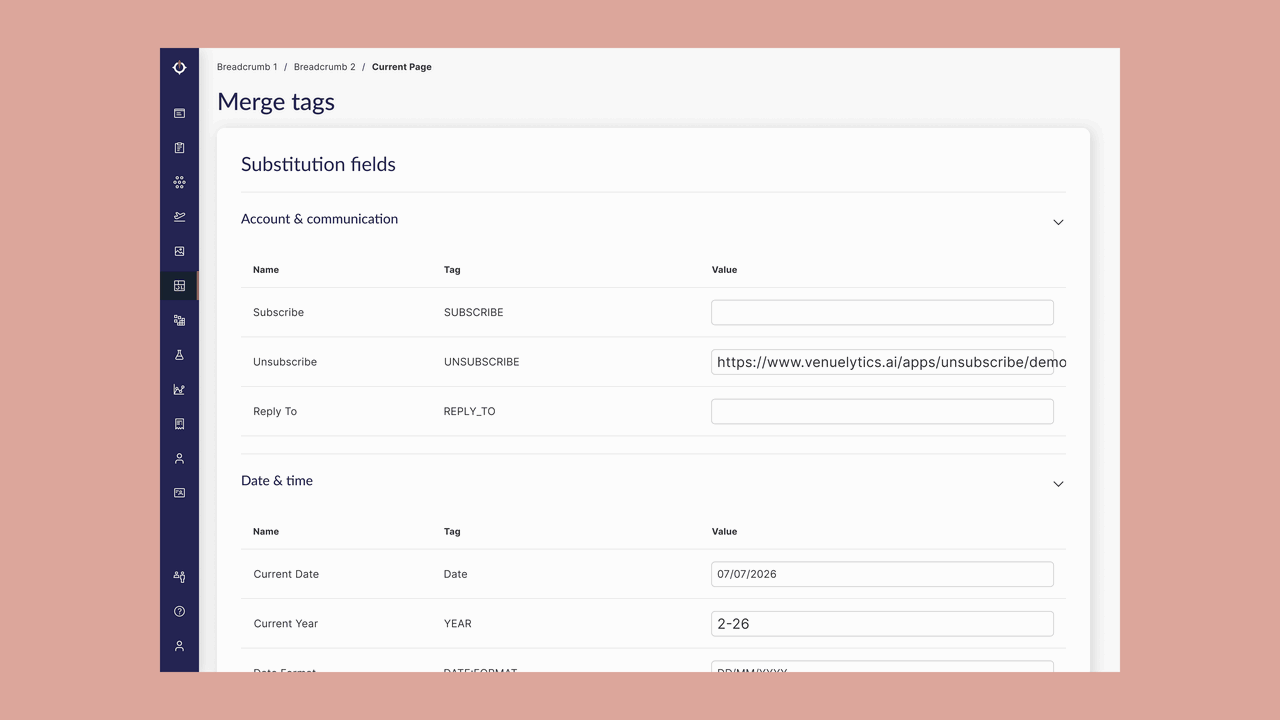Image resolution: width=1280 pixels, height=720 pixels.
Task: Open the person icon below the receipt icon
Action: (179, 458)
